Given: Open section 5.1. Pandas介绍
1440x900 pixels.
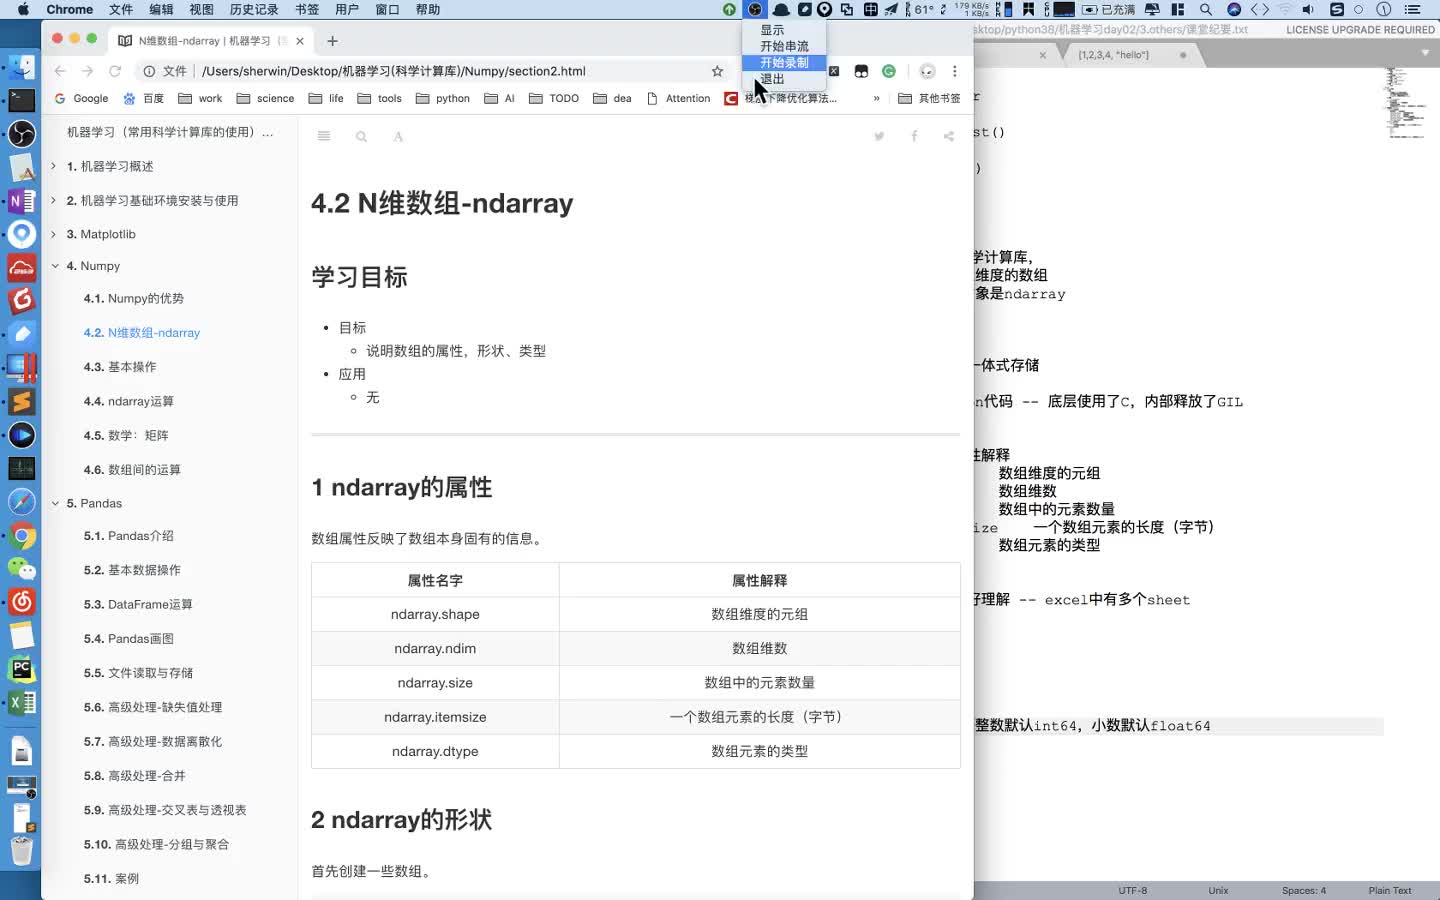Looking at the screenshot, I should click(129, 536).
